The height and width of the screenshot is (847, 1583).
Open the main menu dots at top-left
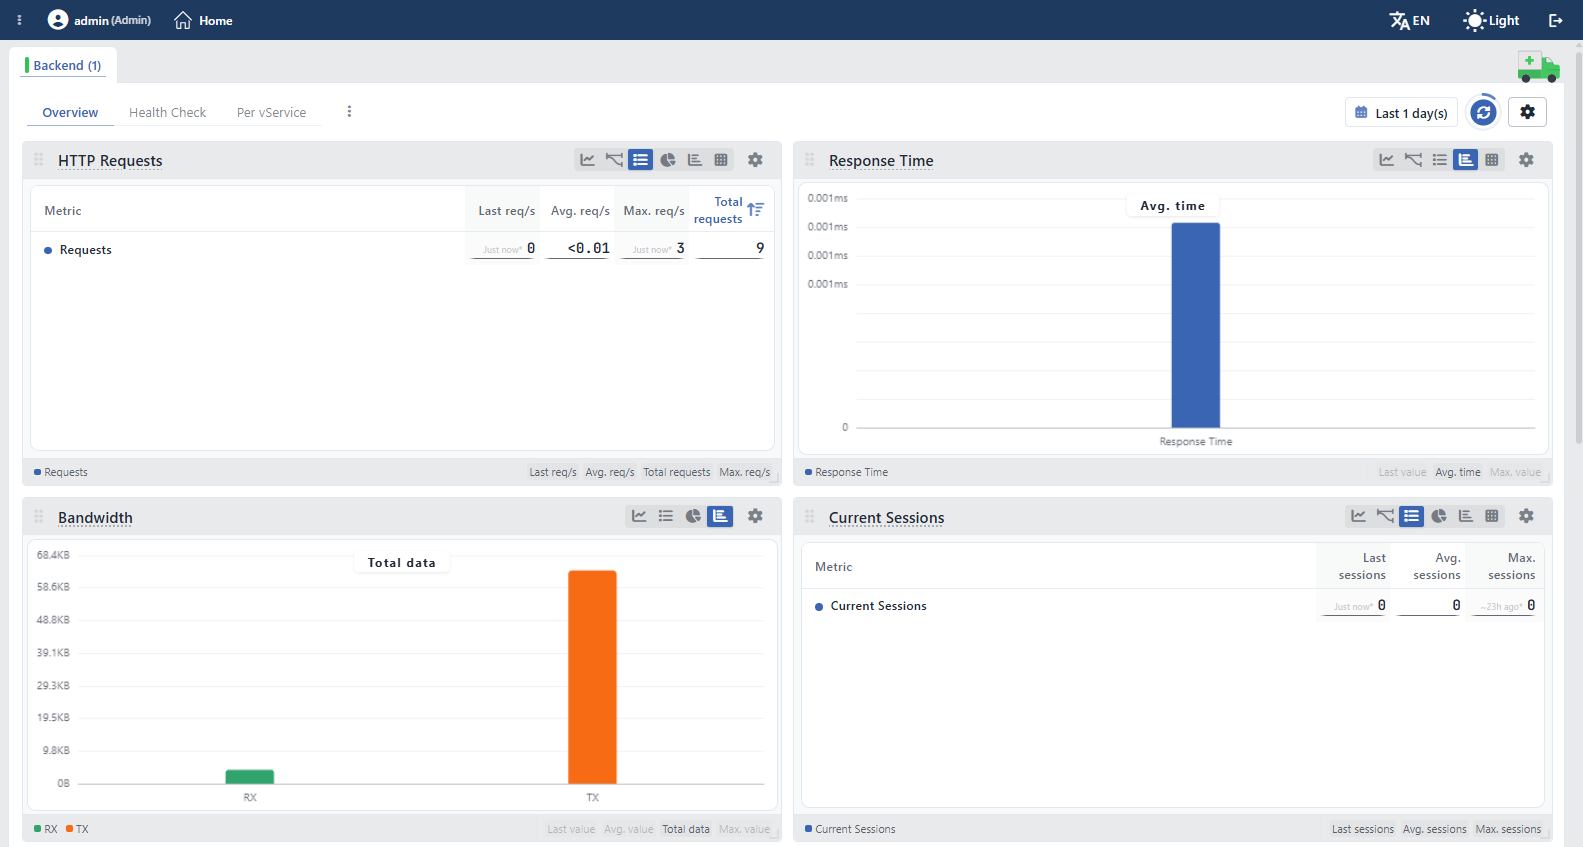(19, 20)
